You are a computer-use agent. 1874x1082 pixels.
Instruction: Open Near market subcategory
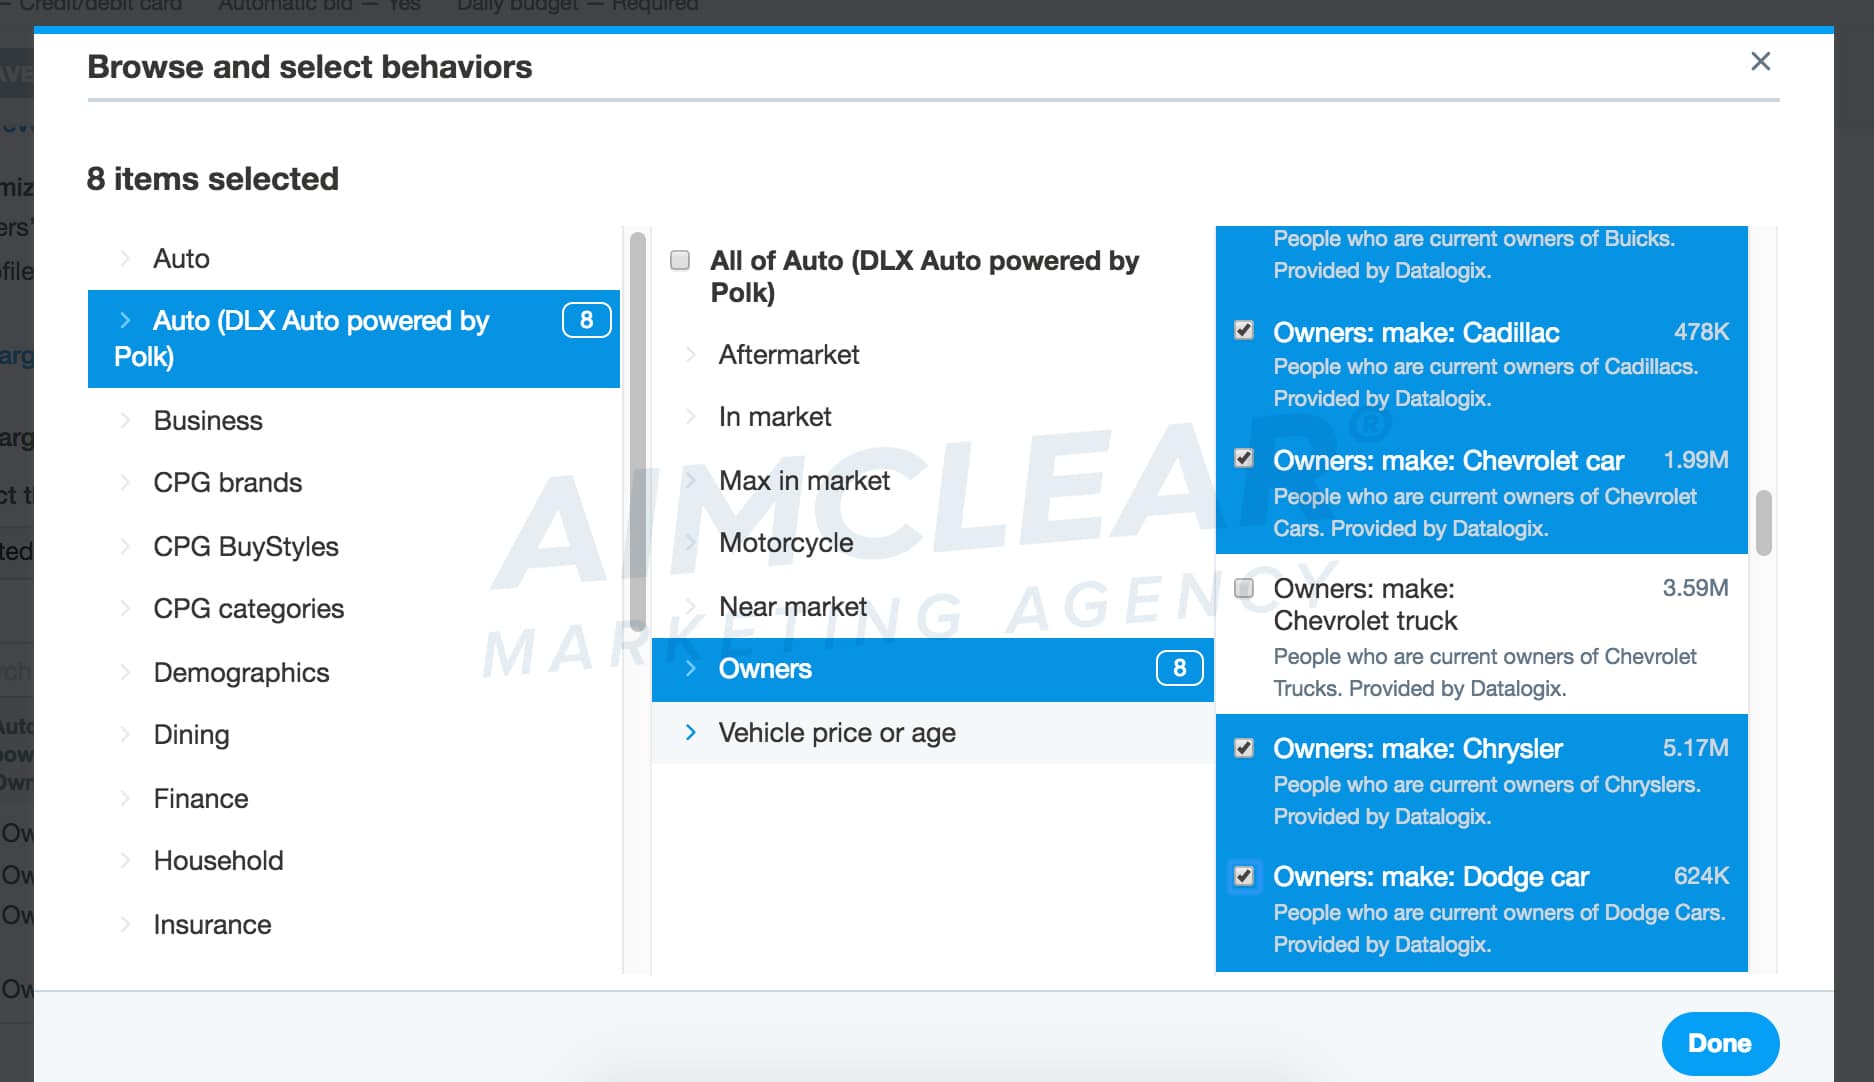click(x=793, y=607)
